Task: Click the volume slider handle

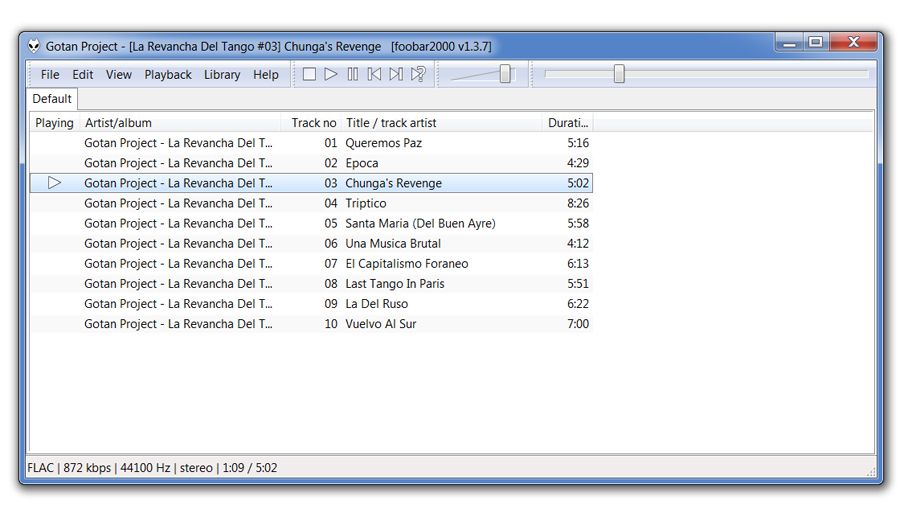Action: pos(506,74)
